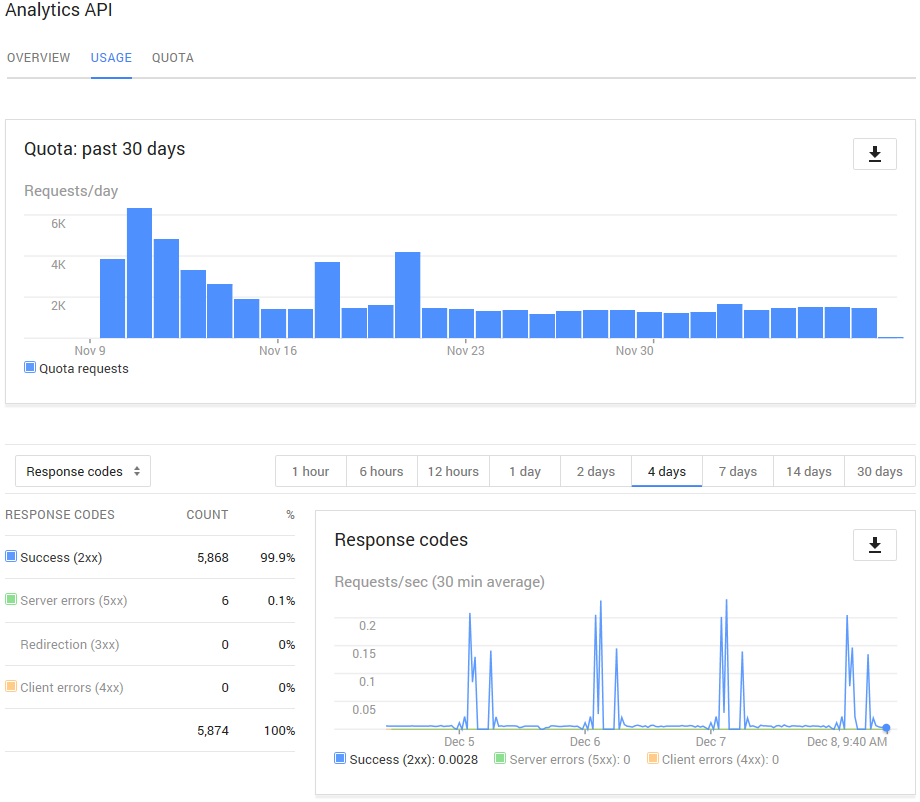
Task: Click the Success (2xx) blue swatch in table
Action: [11, 556]
